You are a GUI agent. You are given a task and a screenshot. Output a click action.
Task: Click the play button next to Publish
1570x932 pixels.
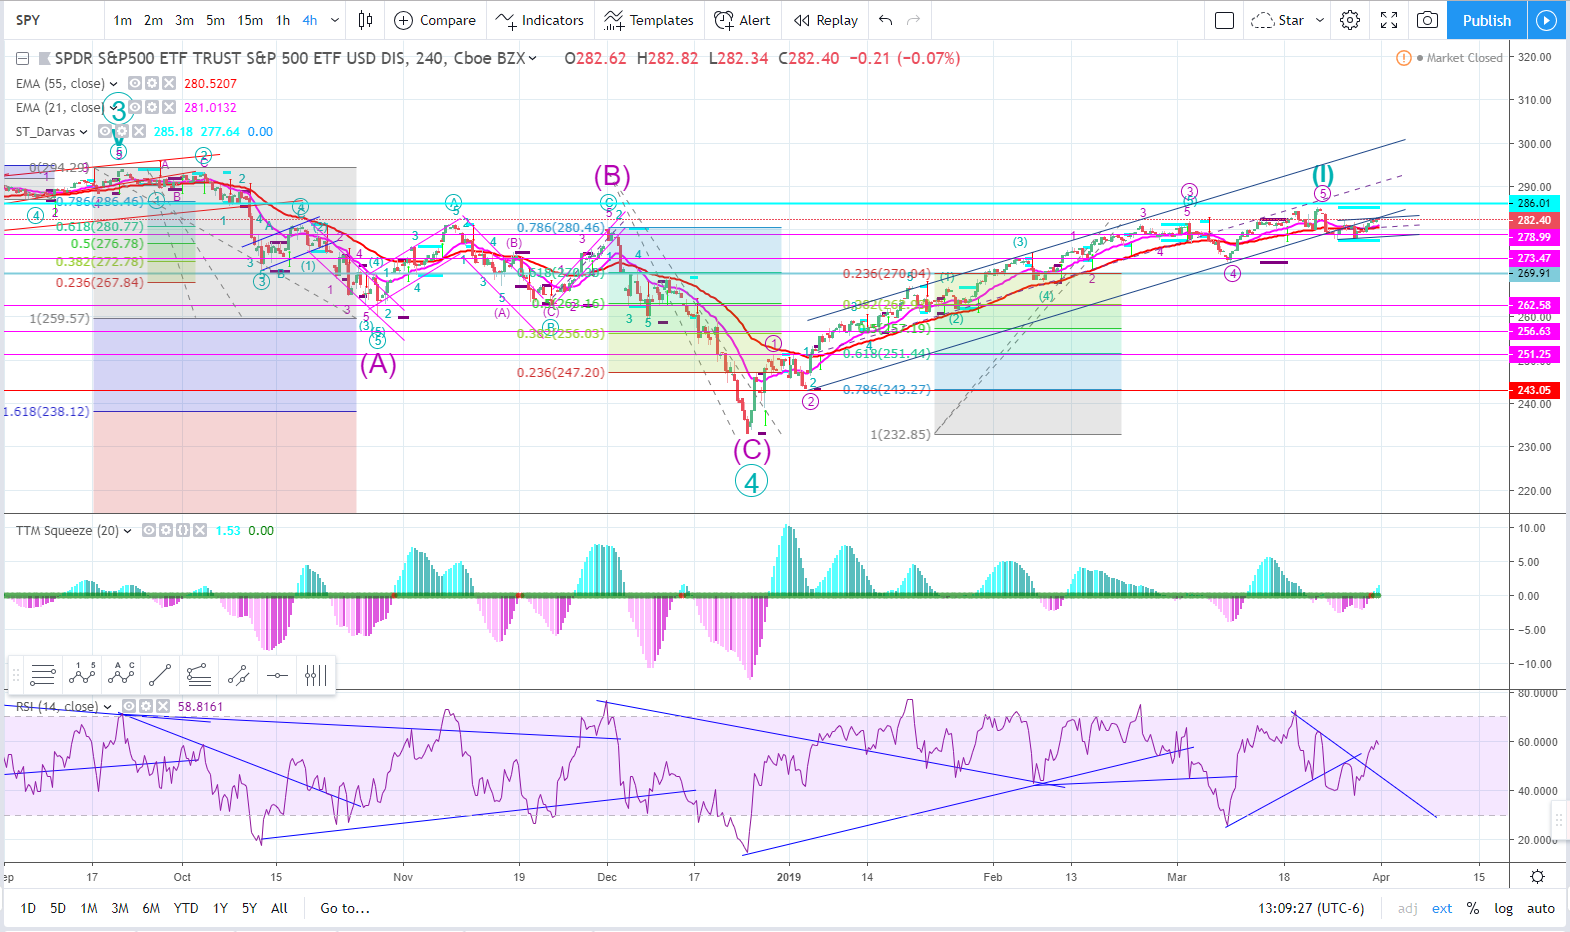click(1547, 20)
